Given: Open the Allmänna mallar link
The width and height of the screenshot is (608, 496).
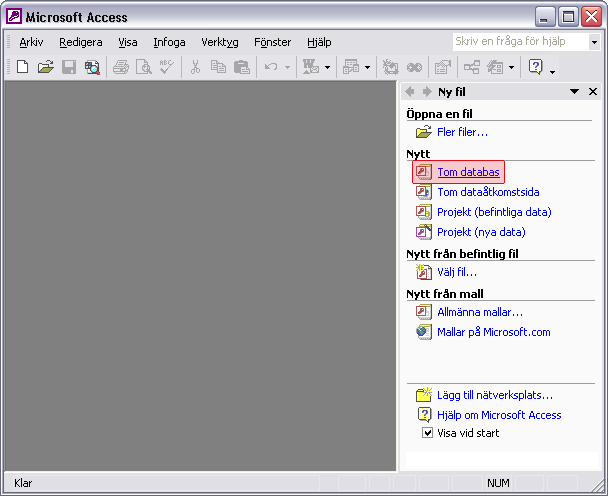Looking at the screenshot, I should 480,312.
